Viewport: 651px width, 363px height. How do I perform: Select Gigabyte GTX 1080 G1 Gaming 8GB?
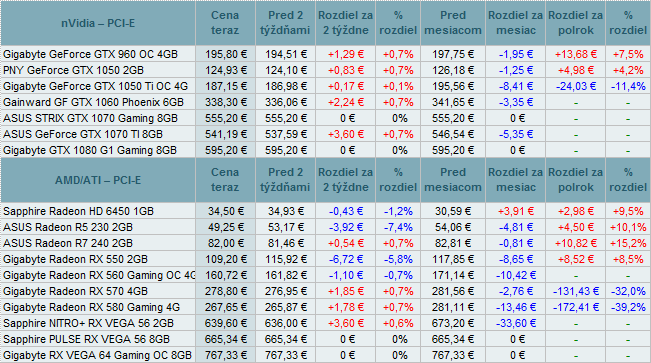90,150
